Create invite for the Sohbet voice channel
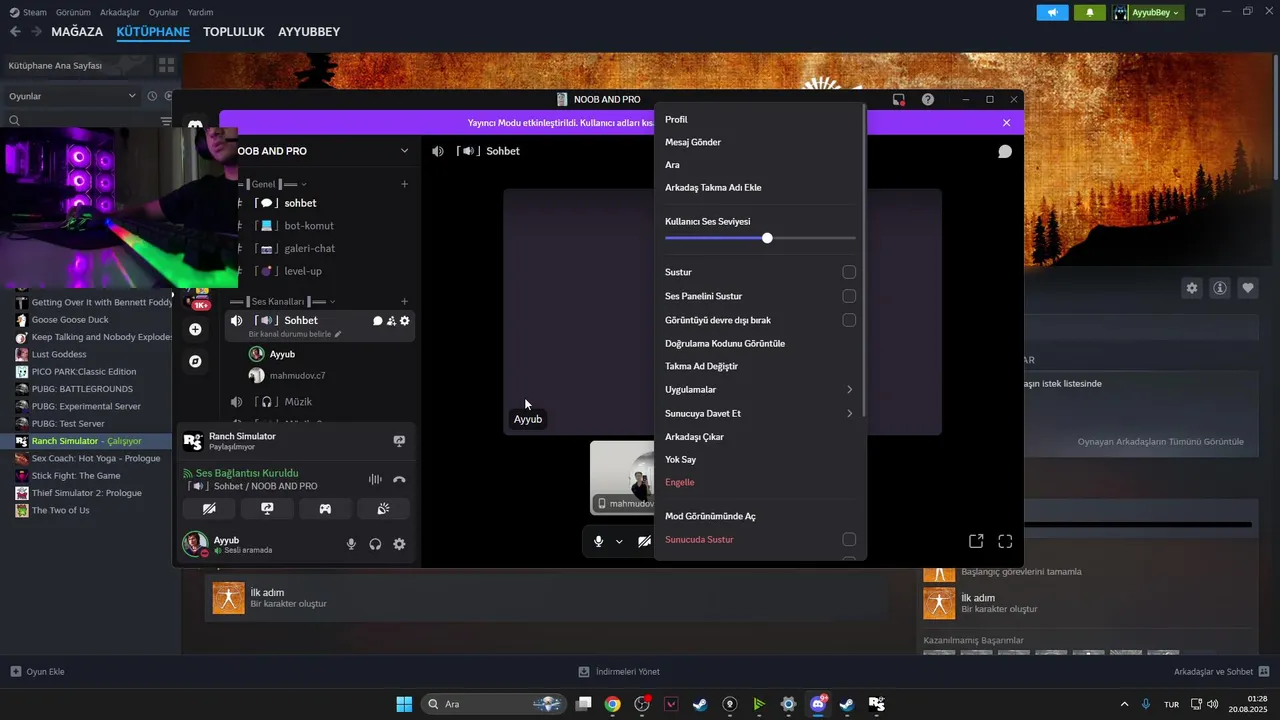 [x=391, y=321]
